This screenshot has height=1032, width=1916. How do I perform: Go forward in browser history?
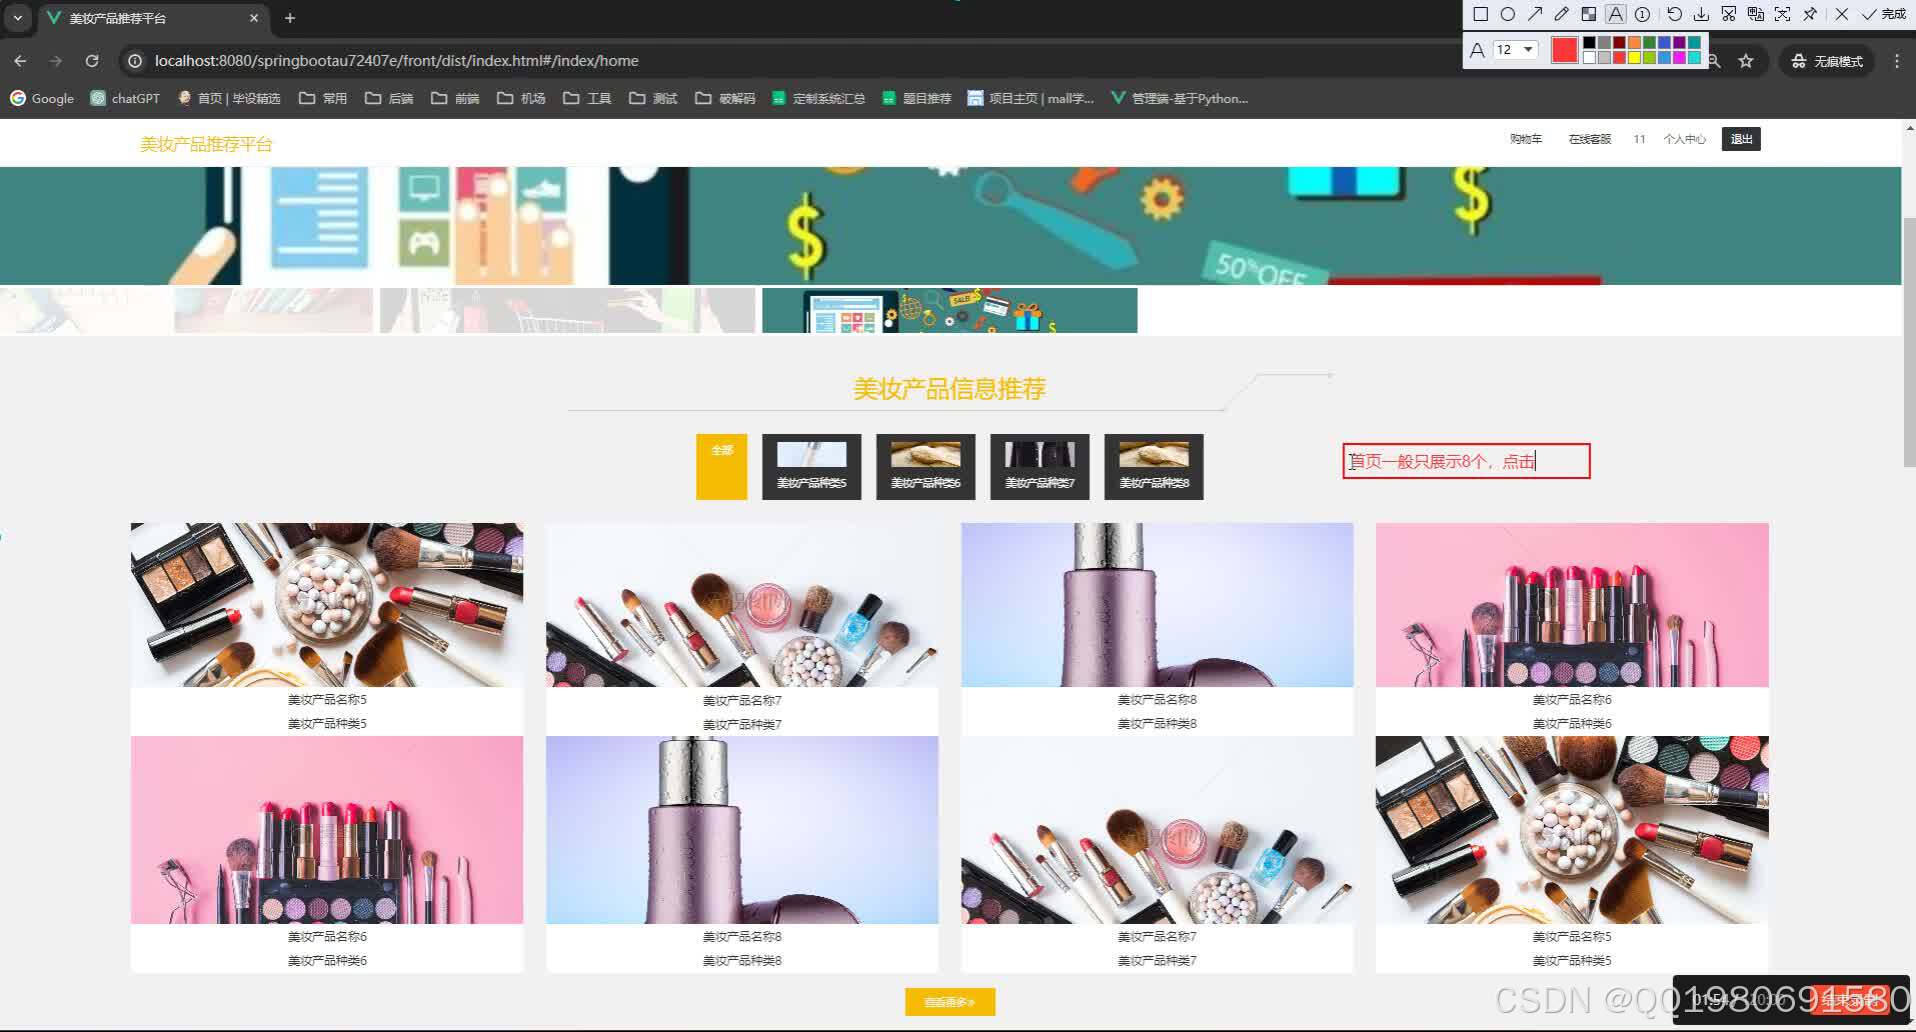pyautogui.click(x=56, y=61)
